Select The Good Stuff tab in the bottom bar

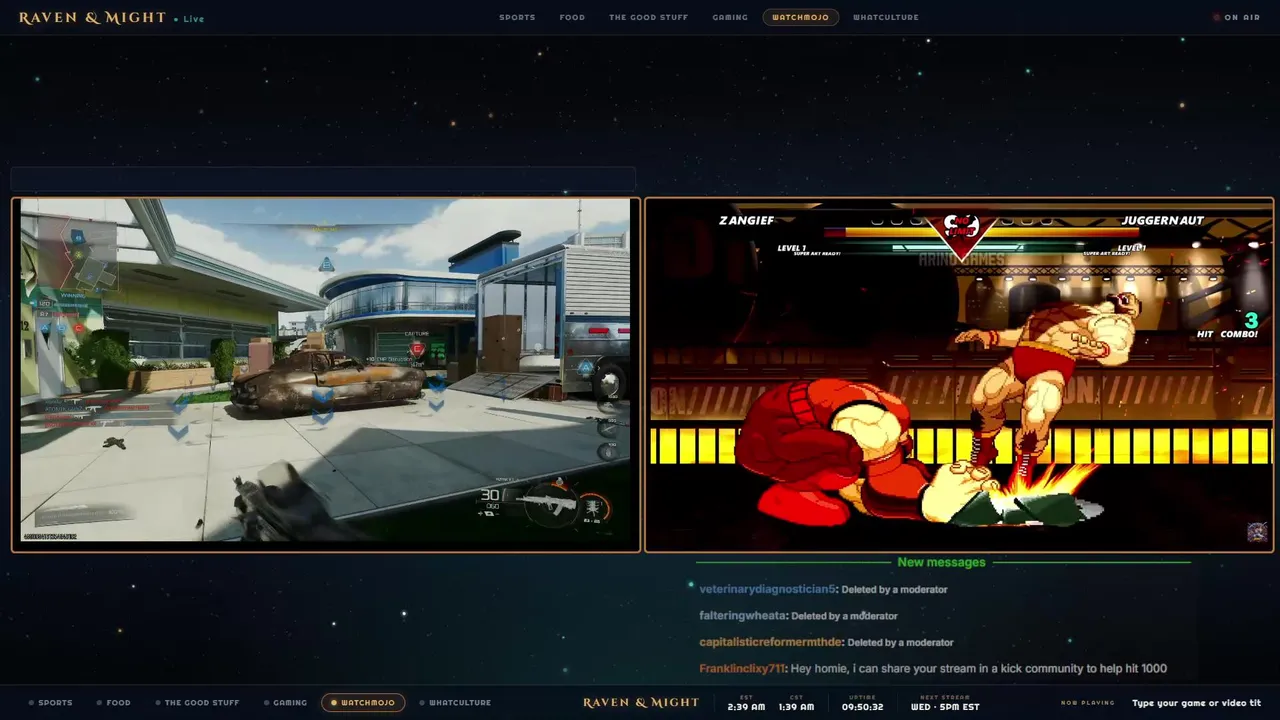click(x=197, y=703)
